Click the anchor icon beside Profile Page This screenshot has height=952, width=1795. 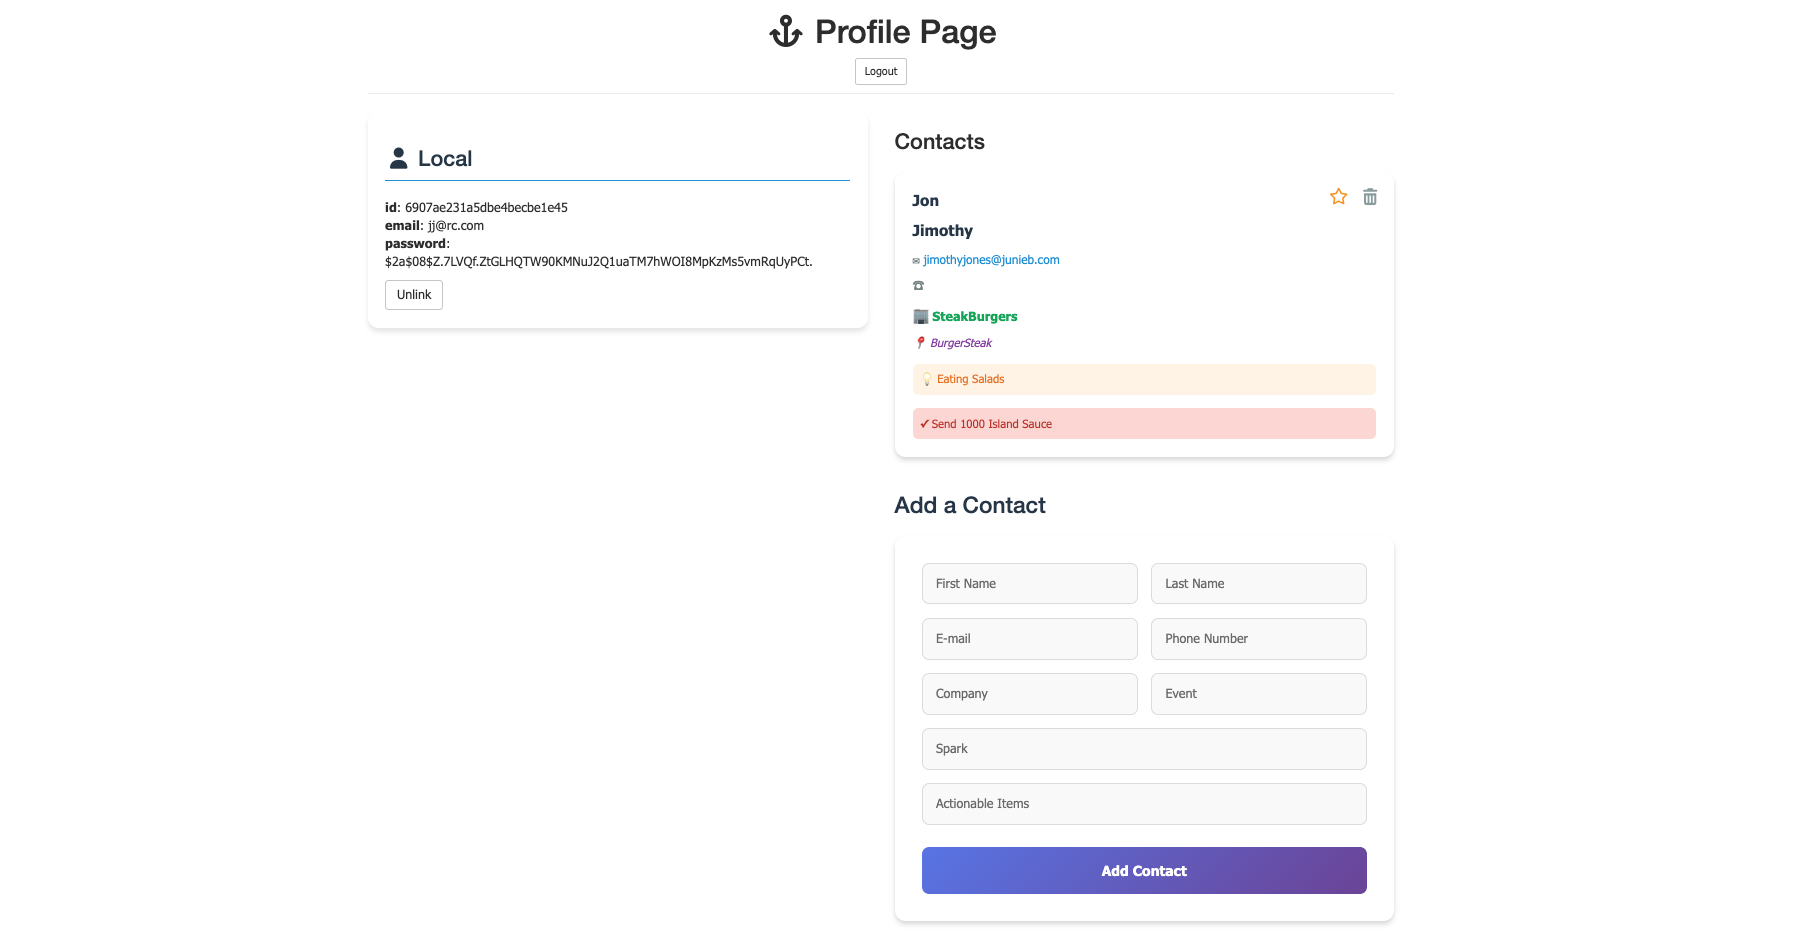tap(786, 31)
